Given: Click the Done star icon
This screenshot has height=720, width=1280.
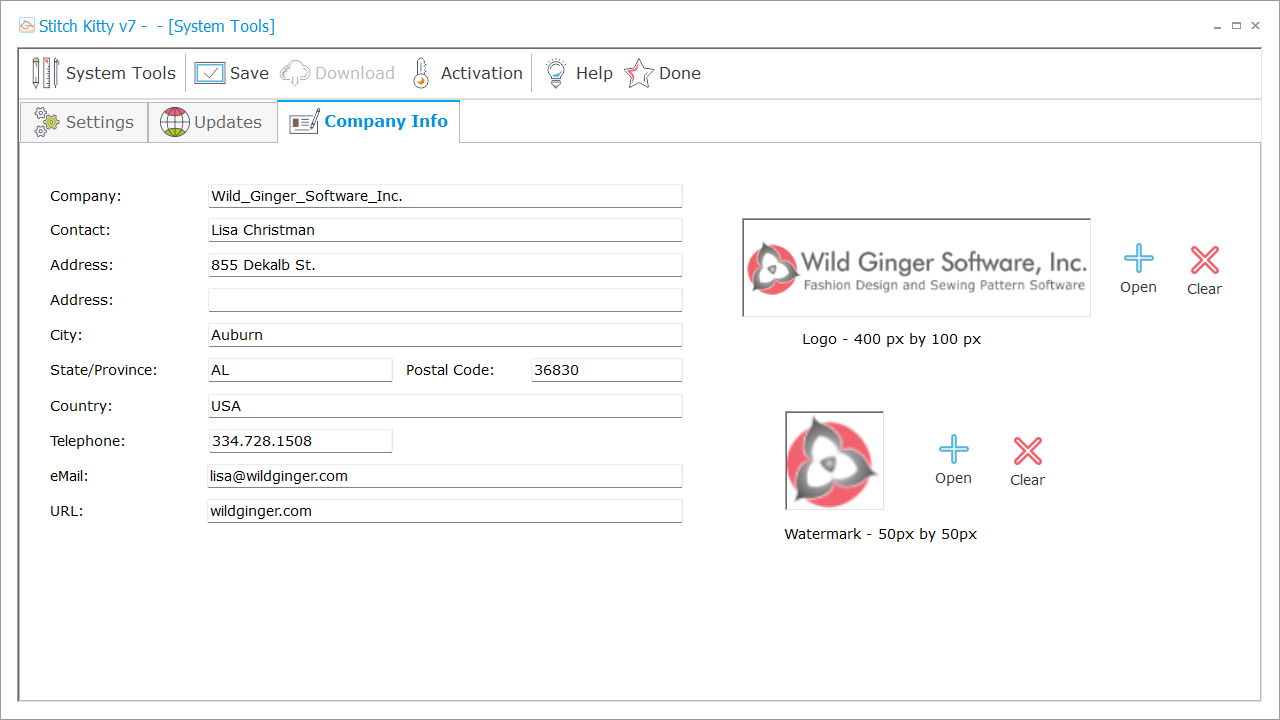Looking at the screenshot, I should pos(639,73).
